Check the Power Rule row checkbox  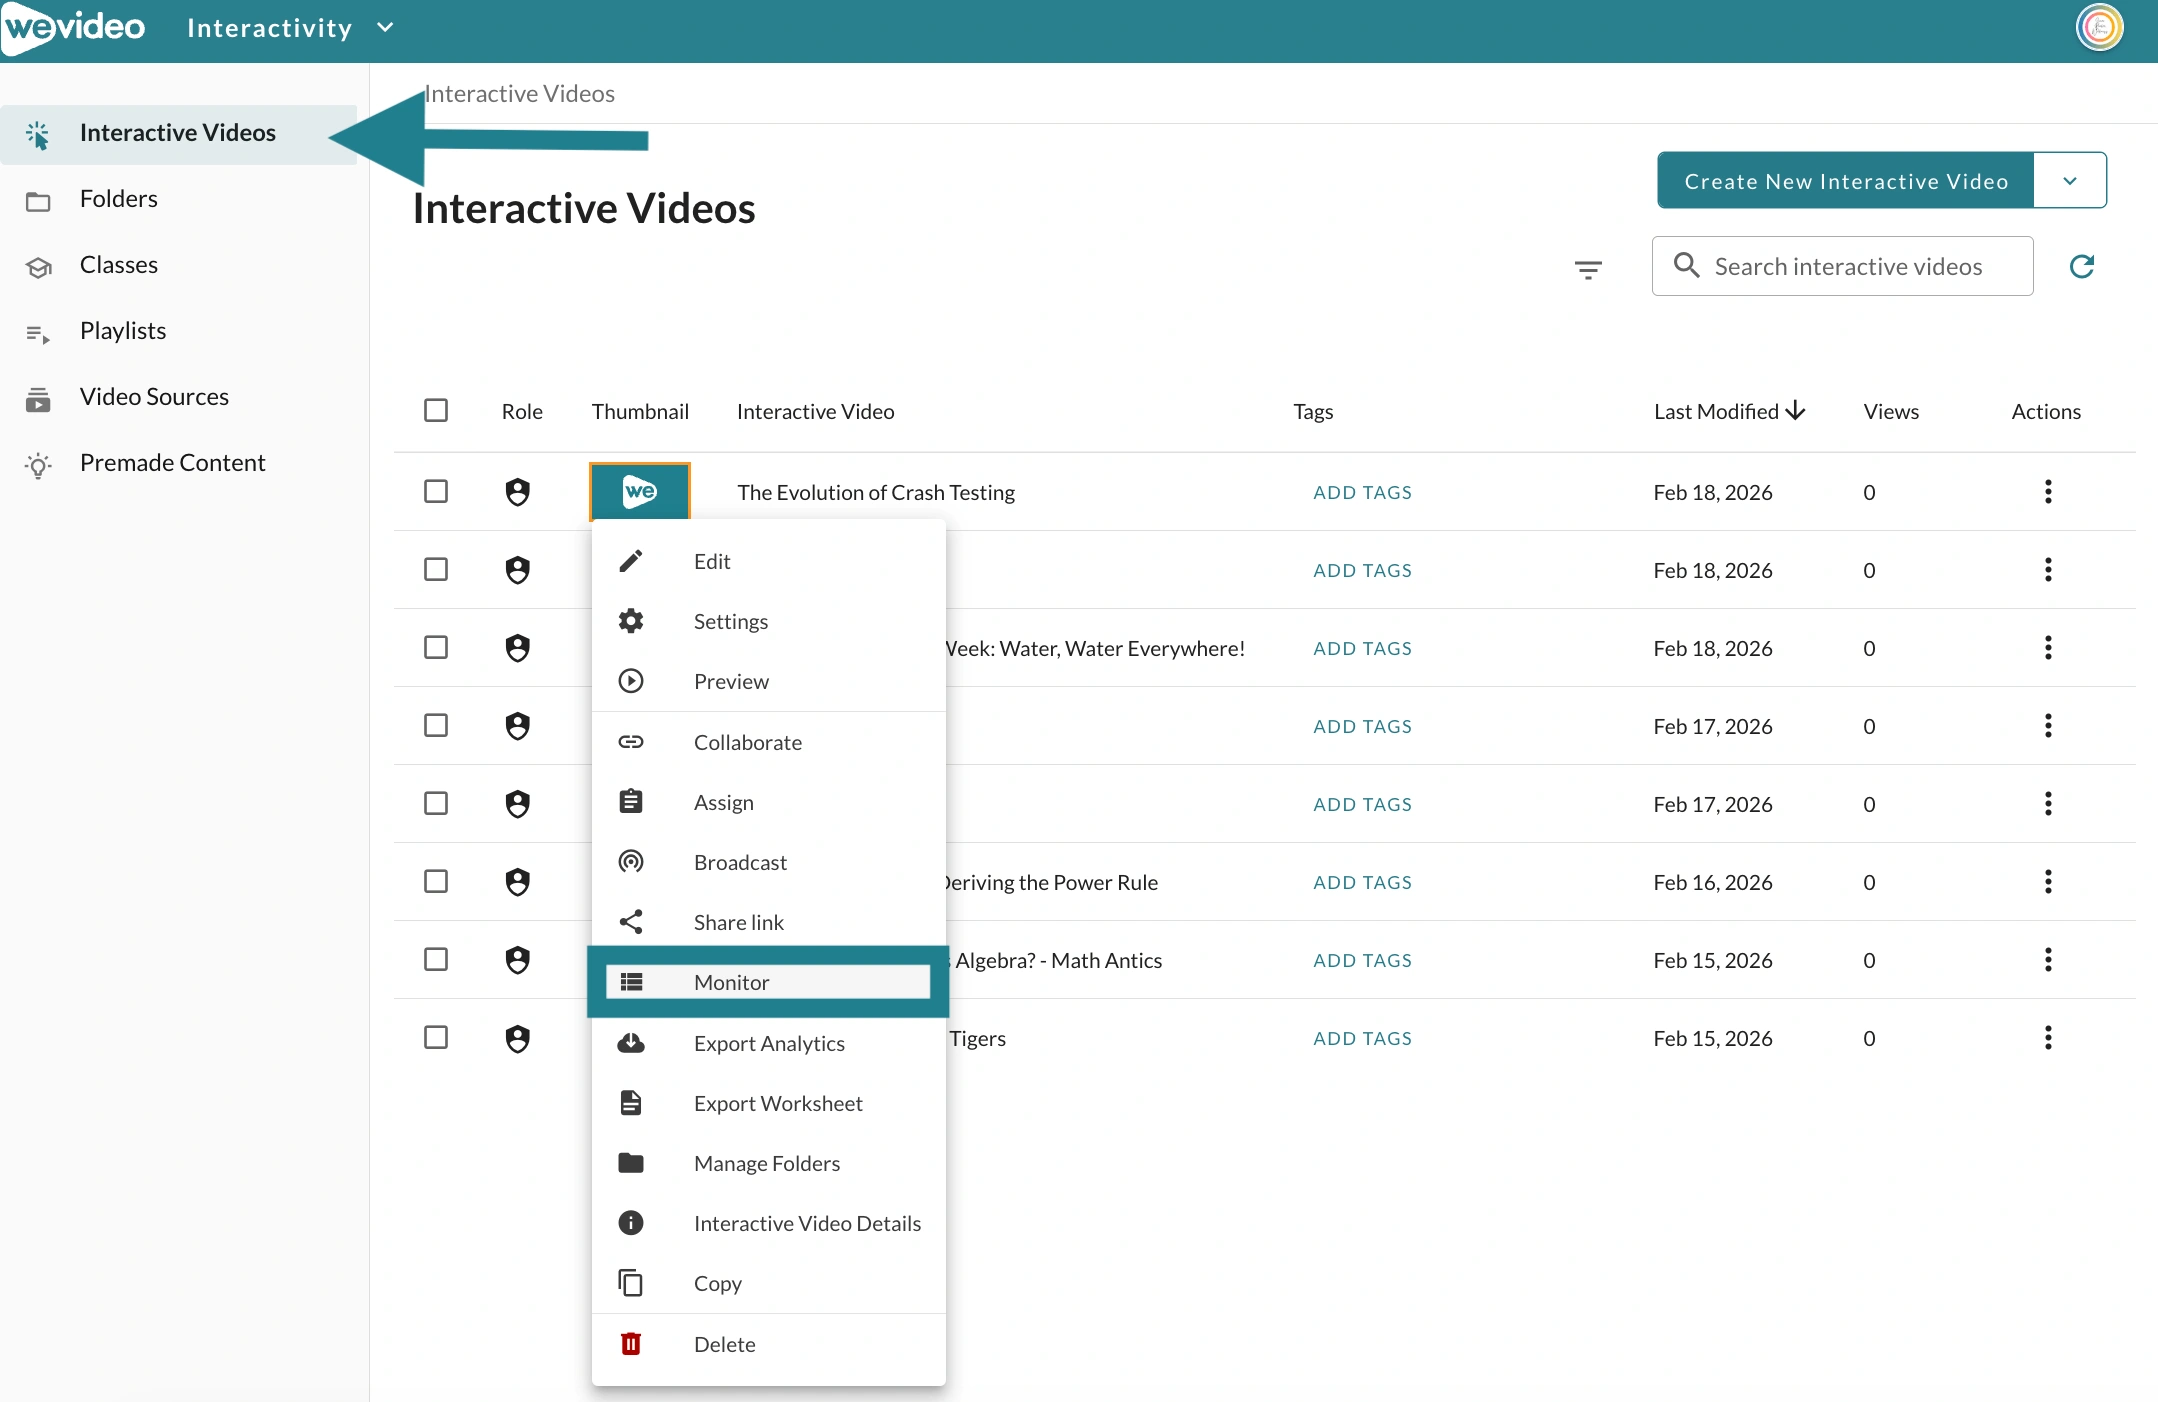[x=436, y=881]
